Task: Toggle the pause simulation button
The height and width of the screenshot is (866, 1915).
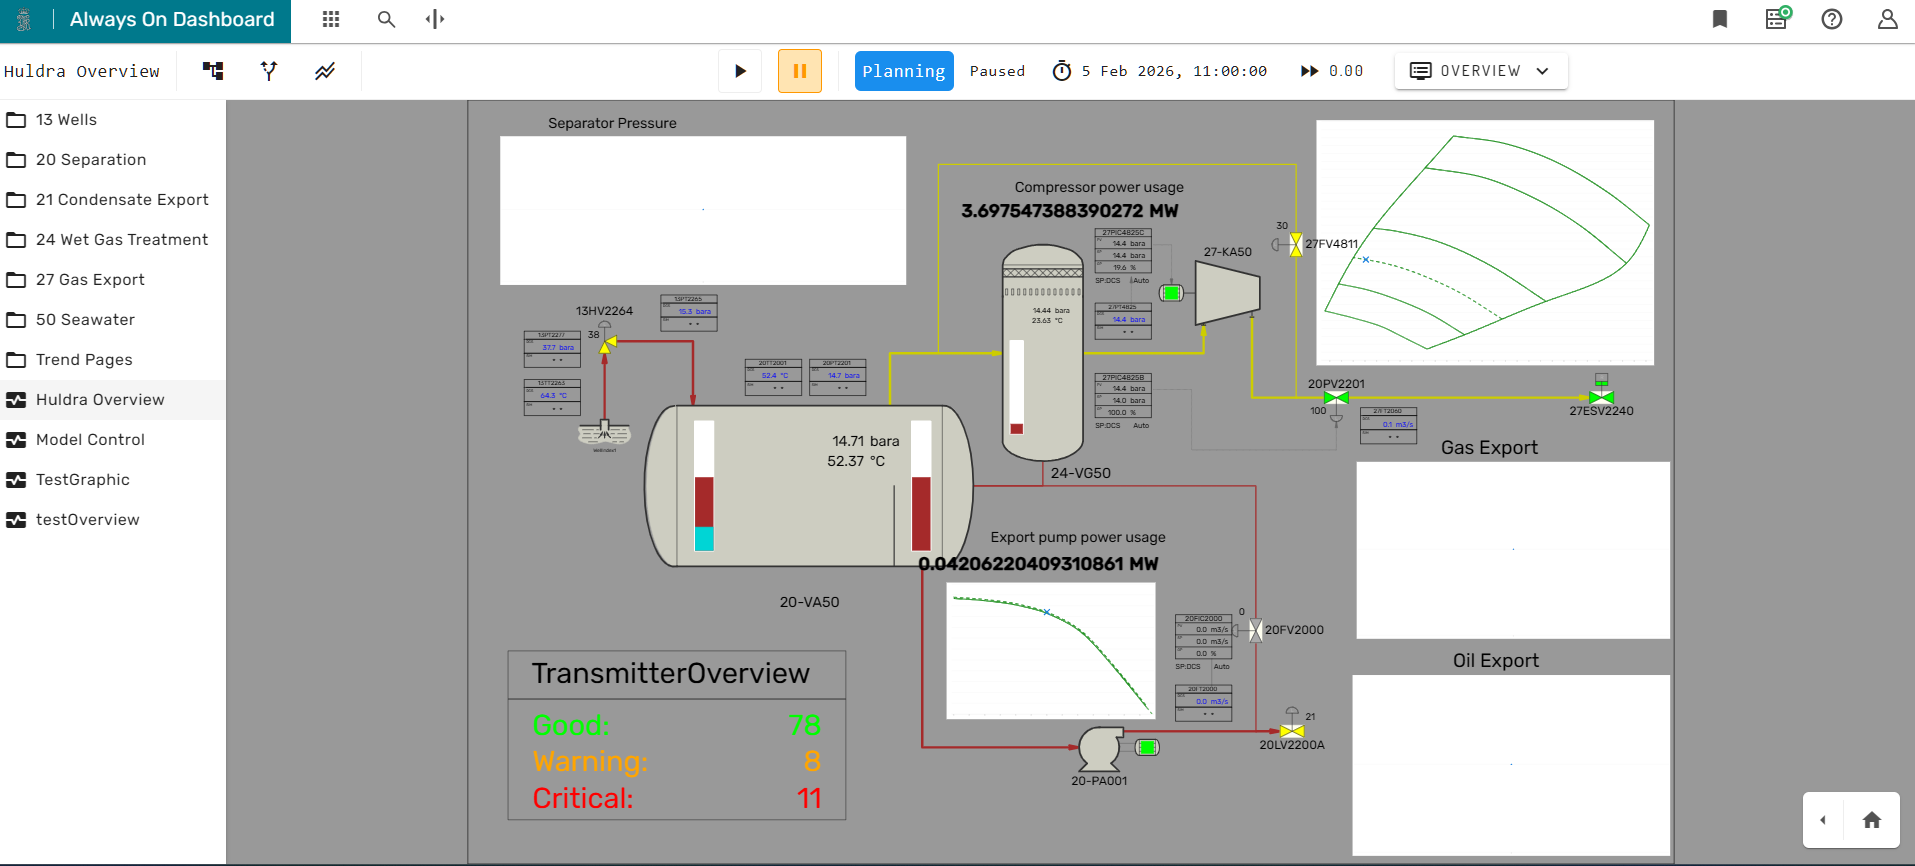Action: [x=799, y=71]
